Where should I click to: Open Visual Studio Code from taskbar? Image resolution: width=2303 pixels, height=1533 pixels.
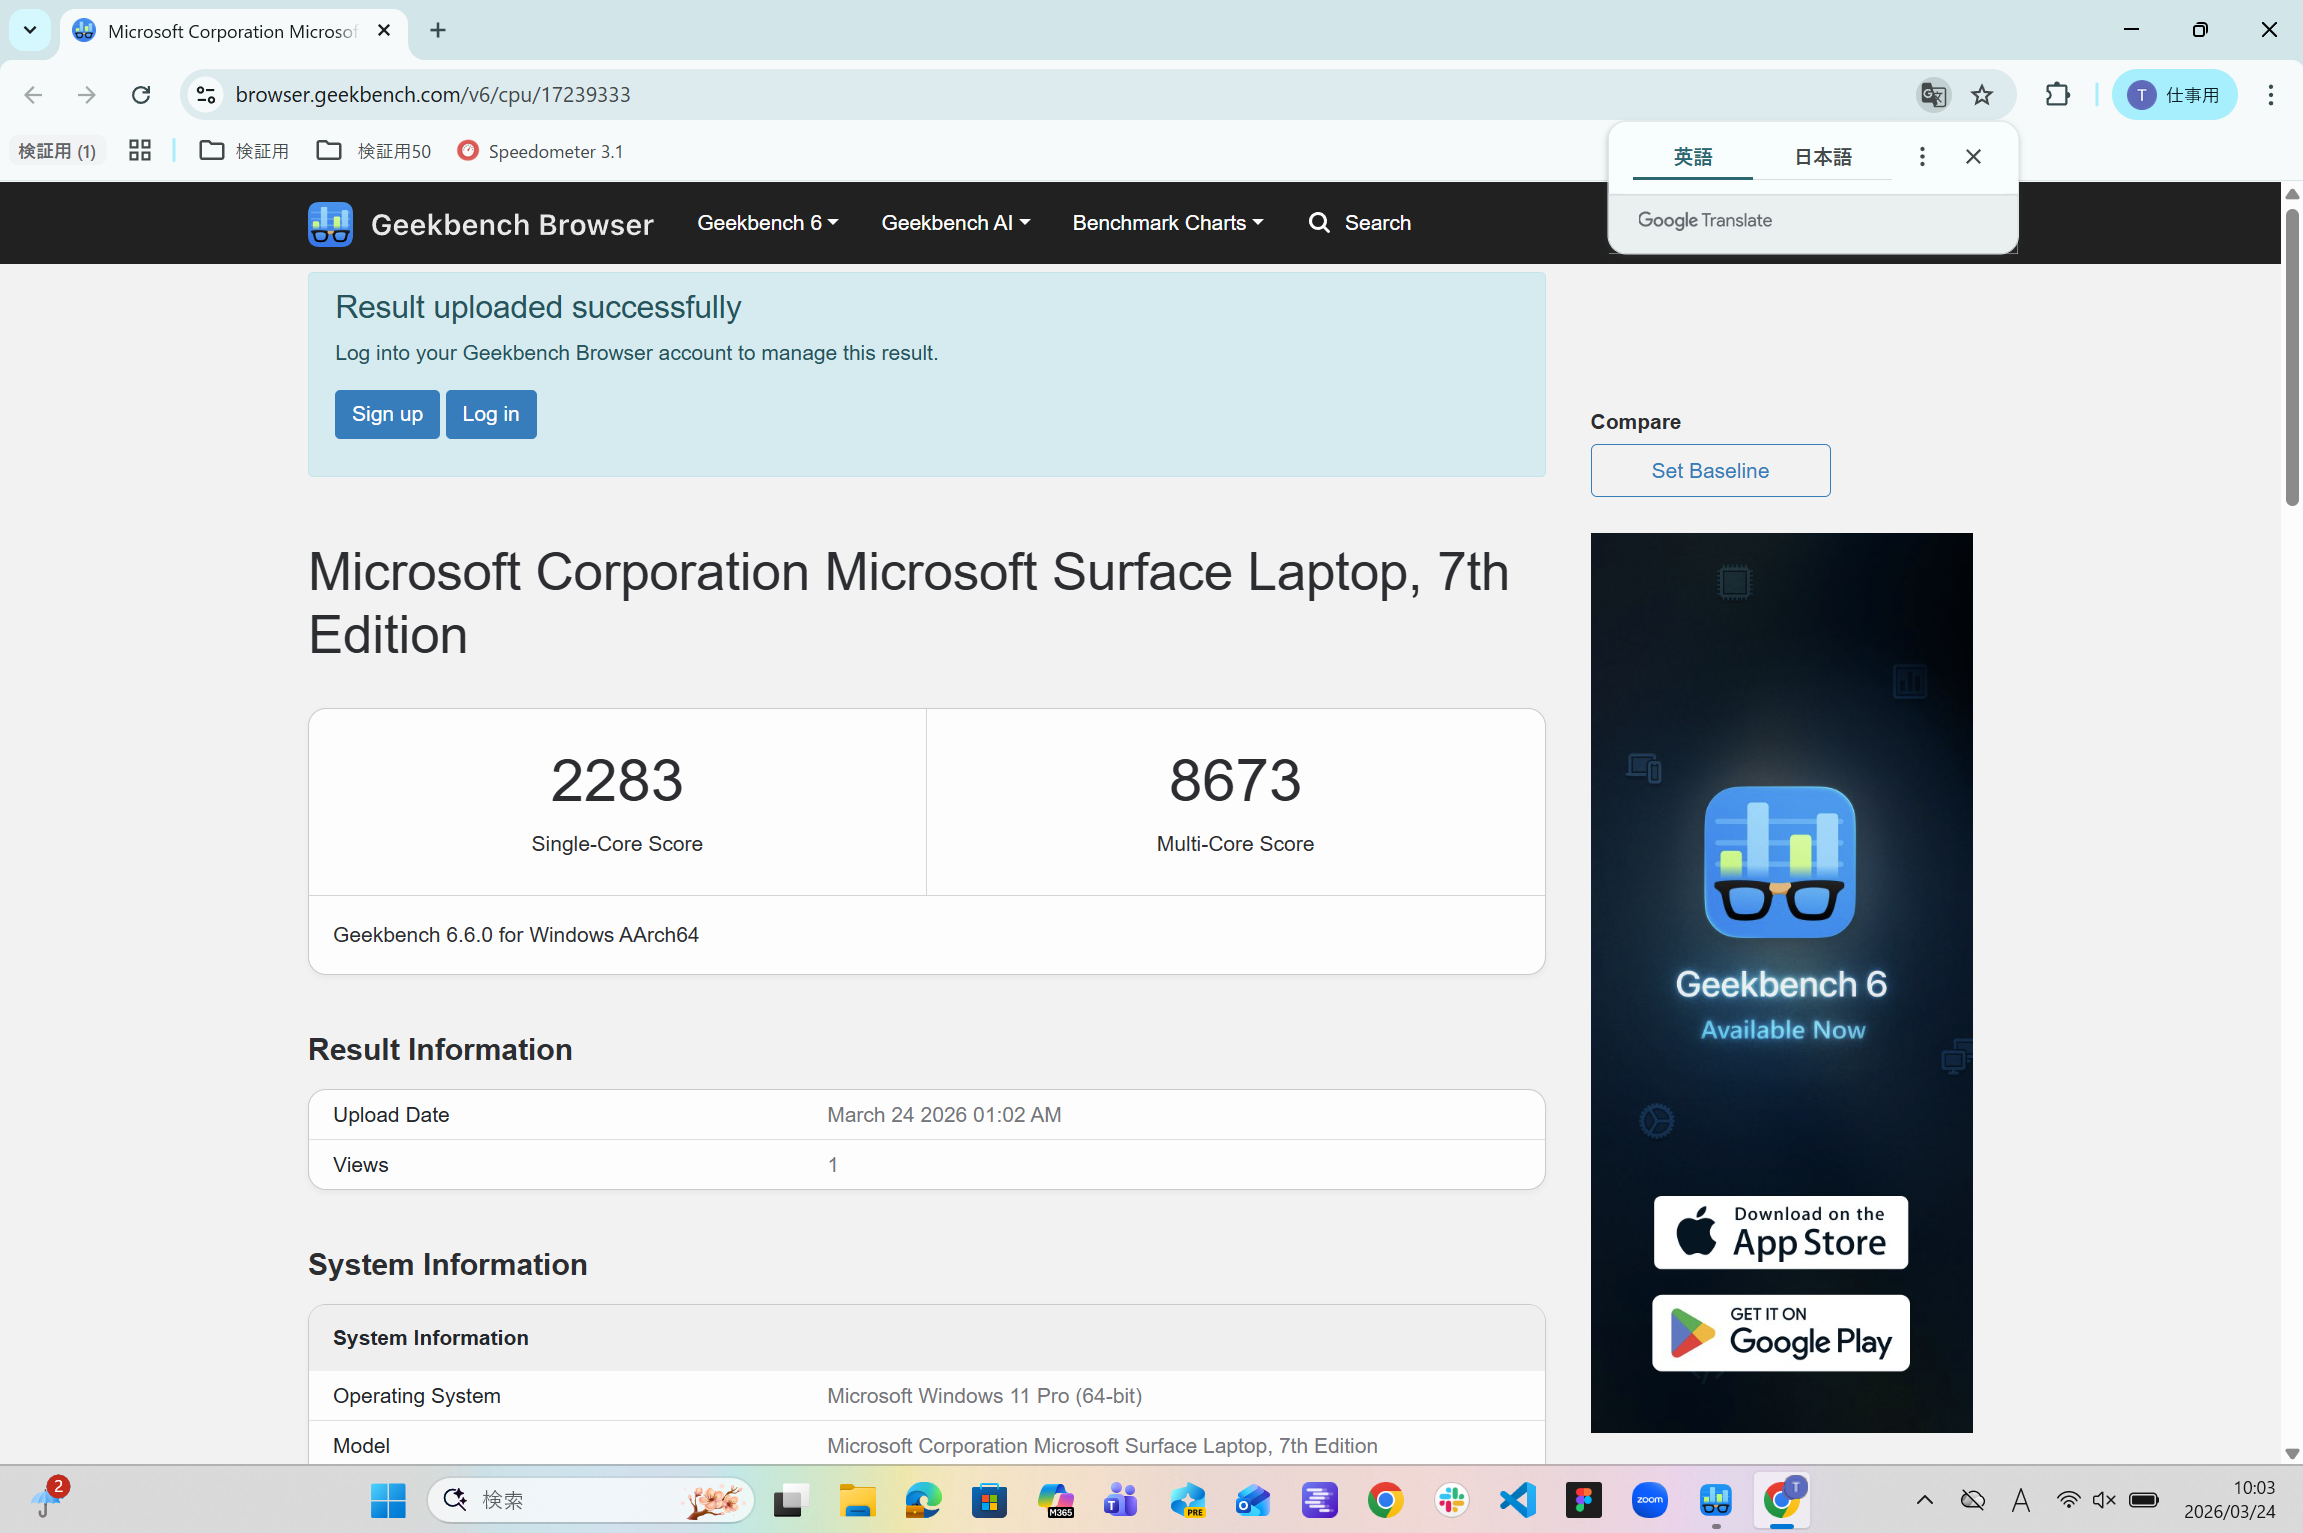[x=1517, y=1499]
